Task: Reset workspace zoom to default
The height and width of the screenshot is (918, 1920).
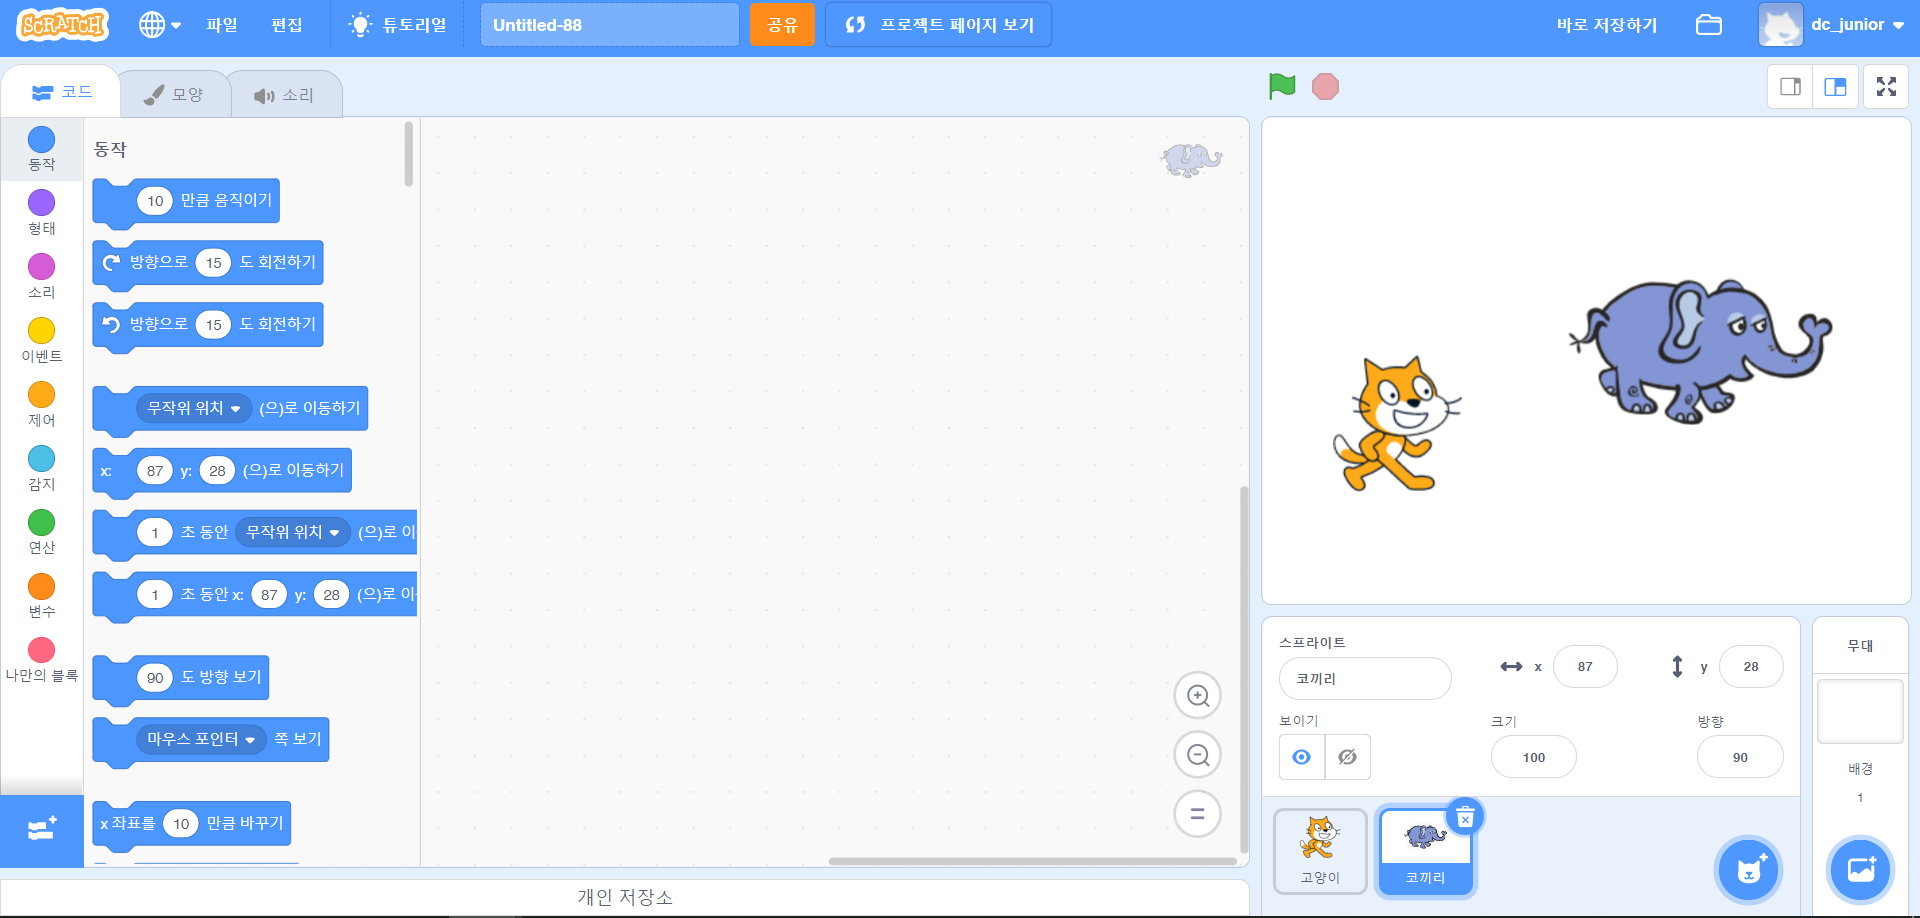Action: (x=1197, y=814)
